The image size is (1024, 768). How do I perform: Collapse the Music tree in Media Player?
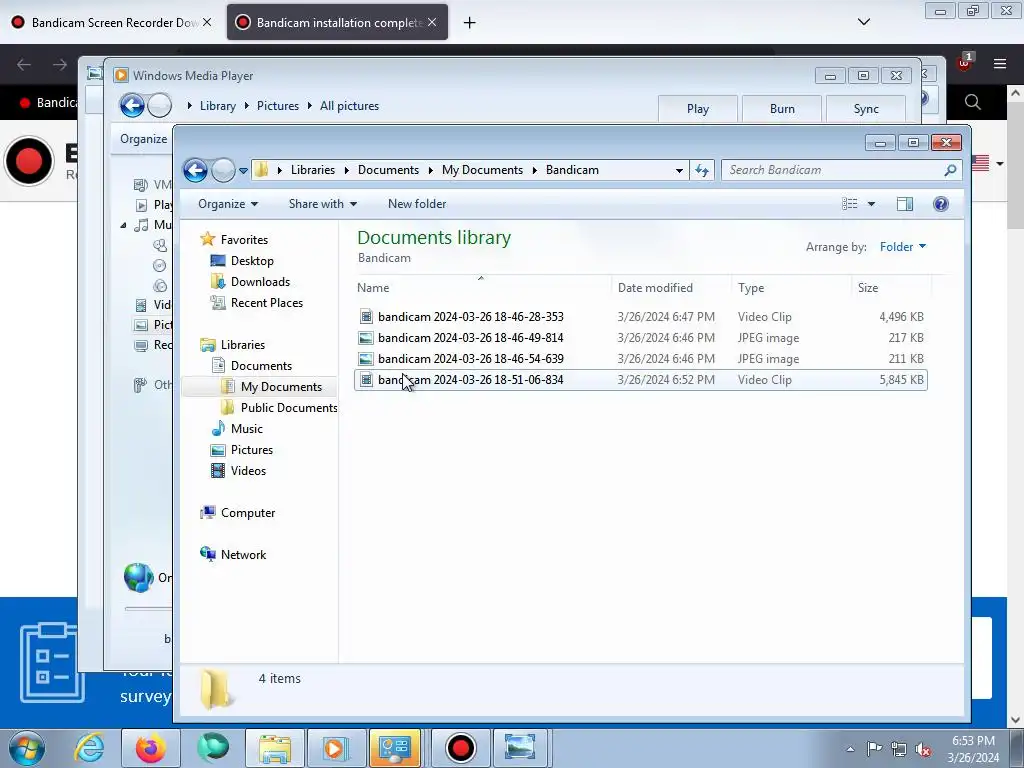[123, 225]
